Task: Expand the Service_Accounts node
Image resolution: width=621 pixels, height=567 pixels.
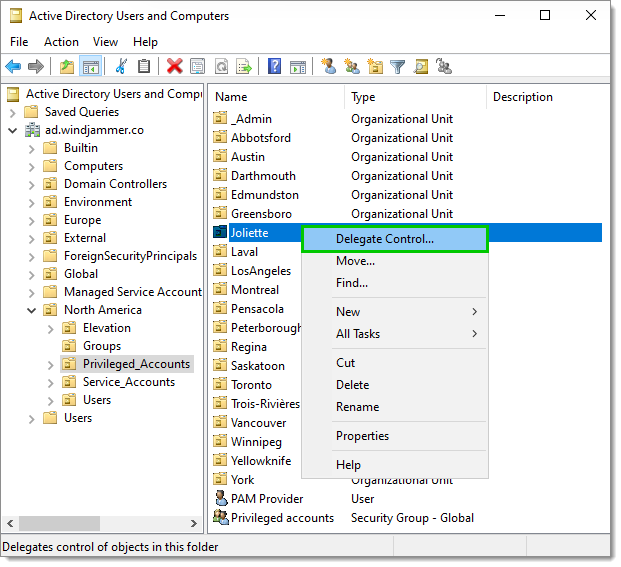Action: tap(50, 383)
